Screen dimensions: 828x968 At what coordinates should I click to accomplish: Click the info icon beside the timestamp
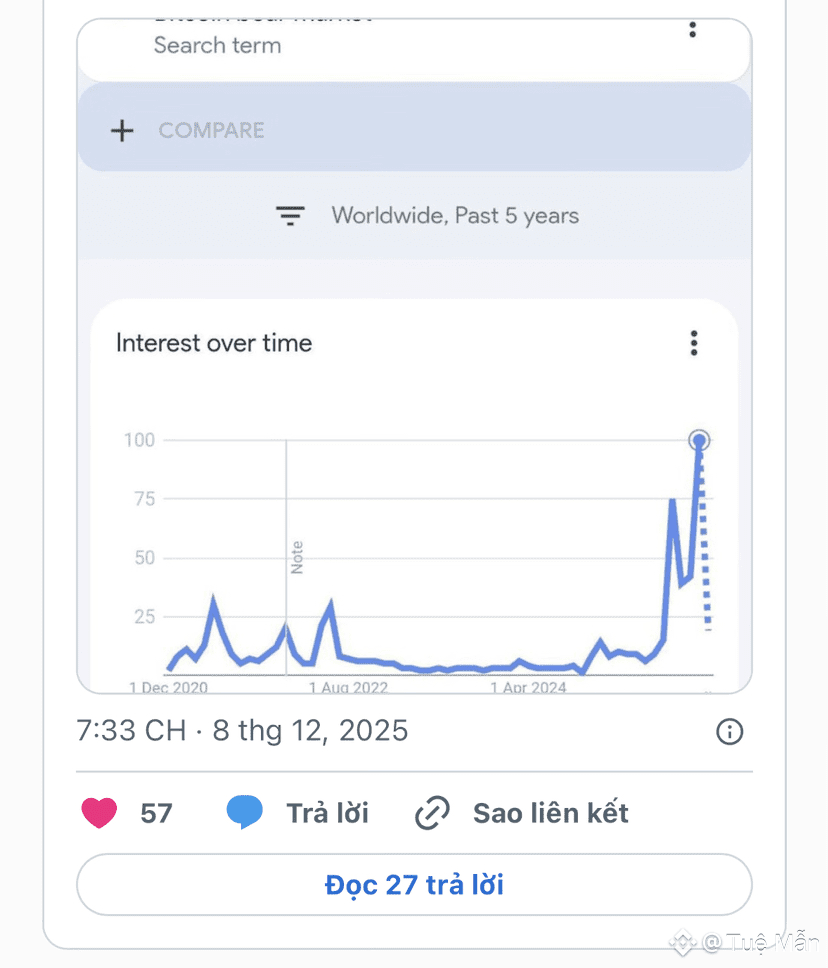click(x=730, y=732)
